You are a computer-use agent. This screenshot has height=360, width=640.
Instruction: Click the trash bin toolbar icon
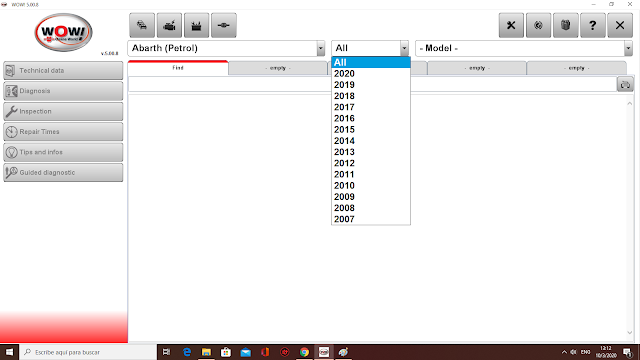pyautogui.click(x=565, y=25)
